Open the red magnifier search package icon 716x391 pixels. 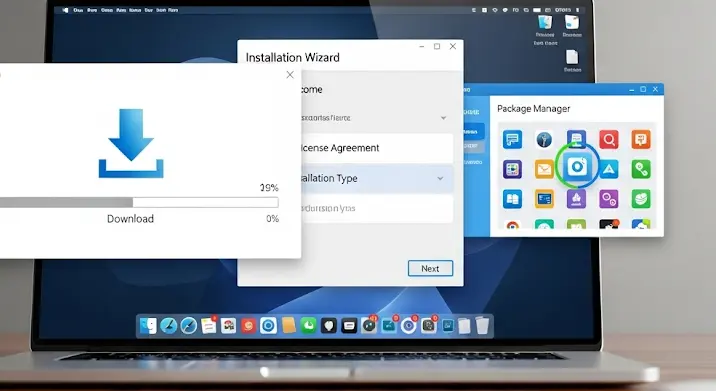609,139
